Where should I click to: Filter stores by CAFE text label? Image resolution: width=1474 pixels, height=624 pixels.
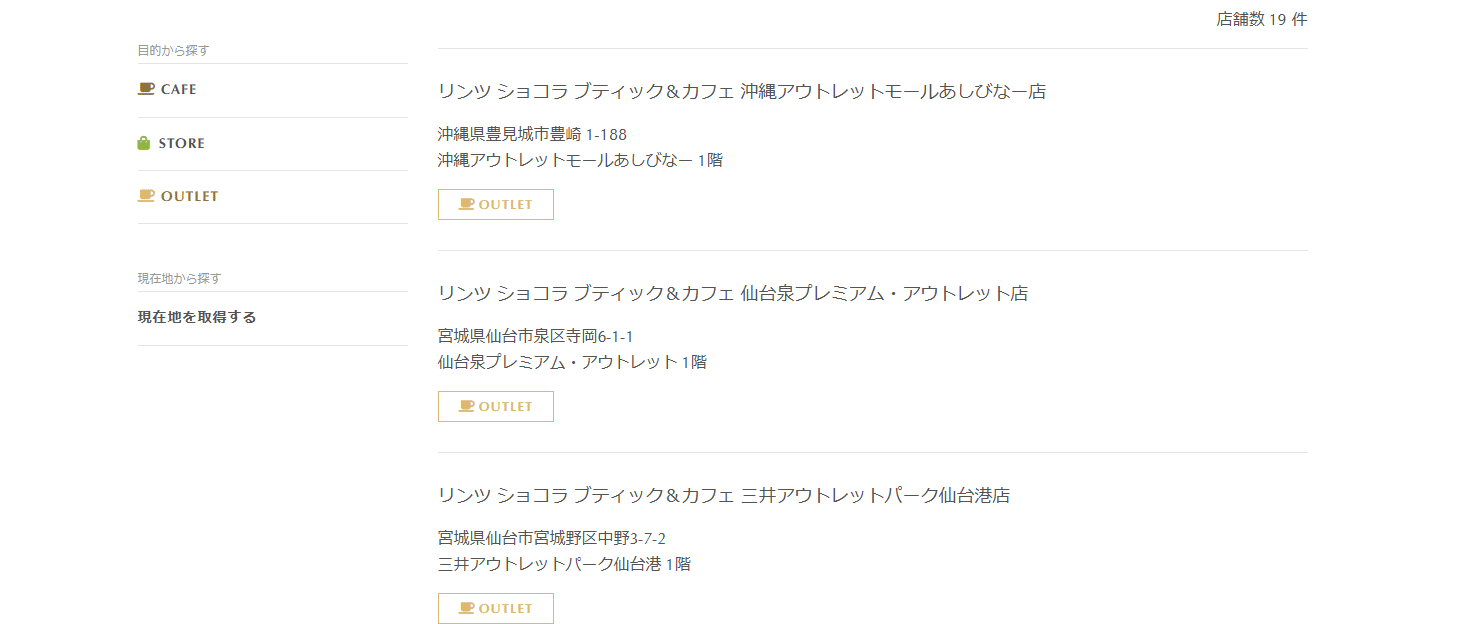(x=179, y=89)
